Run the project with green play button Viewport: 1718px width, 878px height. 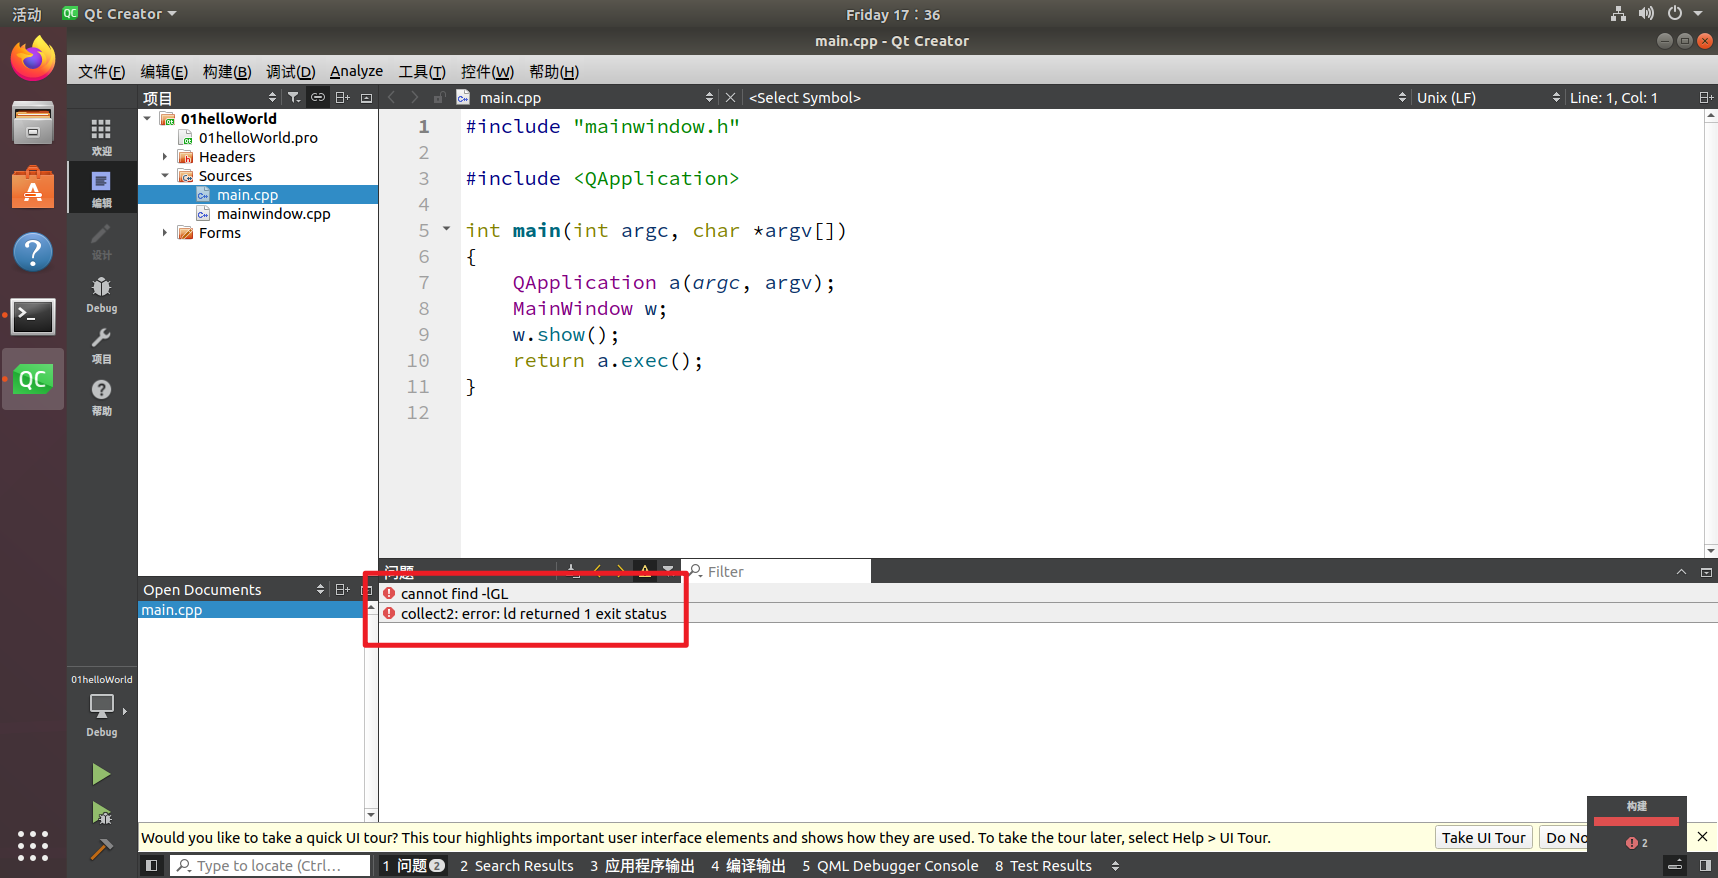101,774
